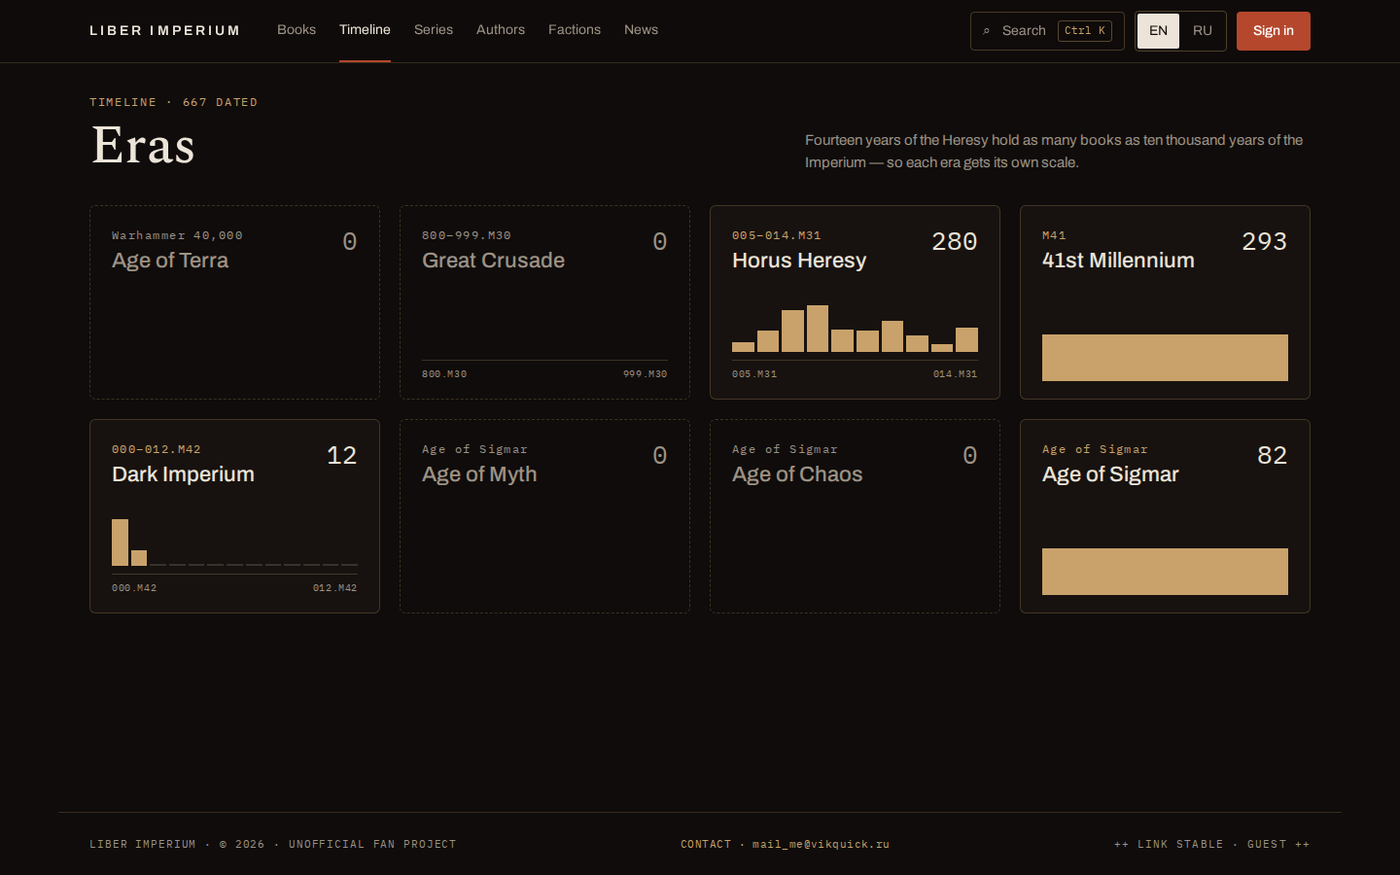This screenshot has width=1400, height=875.
Task: Click the UNOFFICIAL FAN PROJECT footer text
Action: click(x=372, y=844)
